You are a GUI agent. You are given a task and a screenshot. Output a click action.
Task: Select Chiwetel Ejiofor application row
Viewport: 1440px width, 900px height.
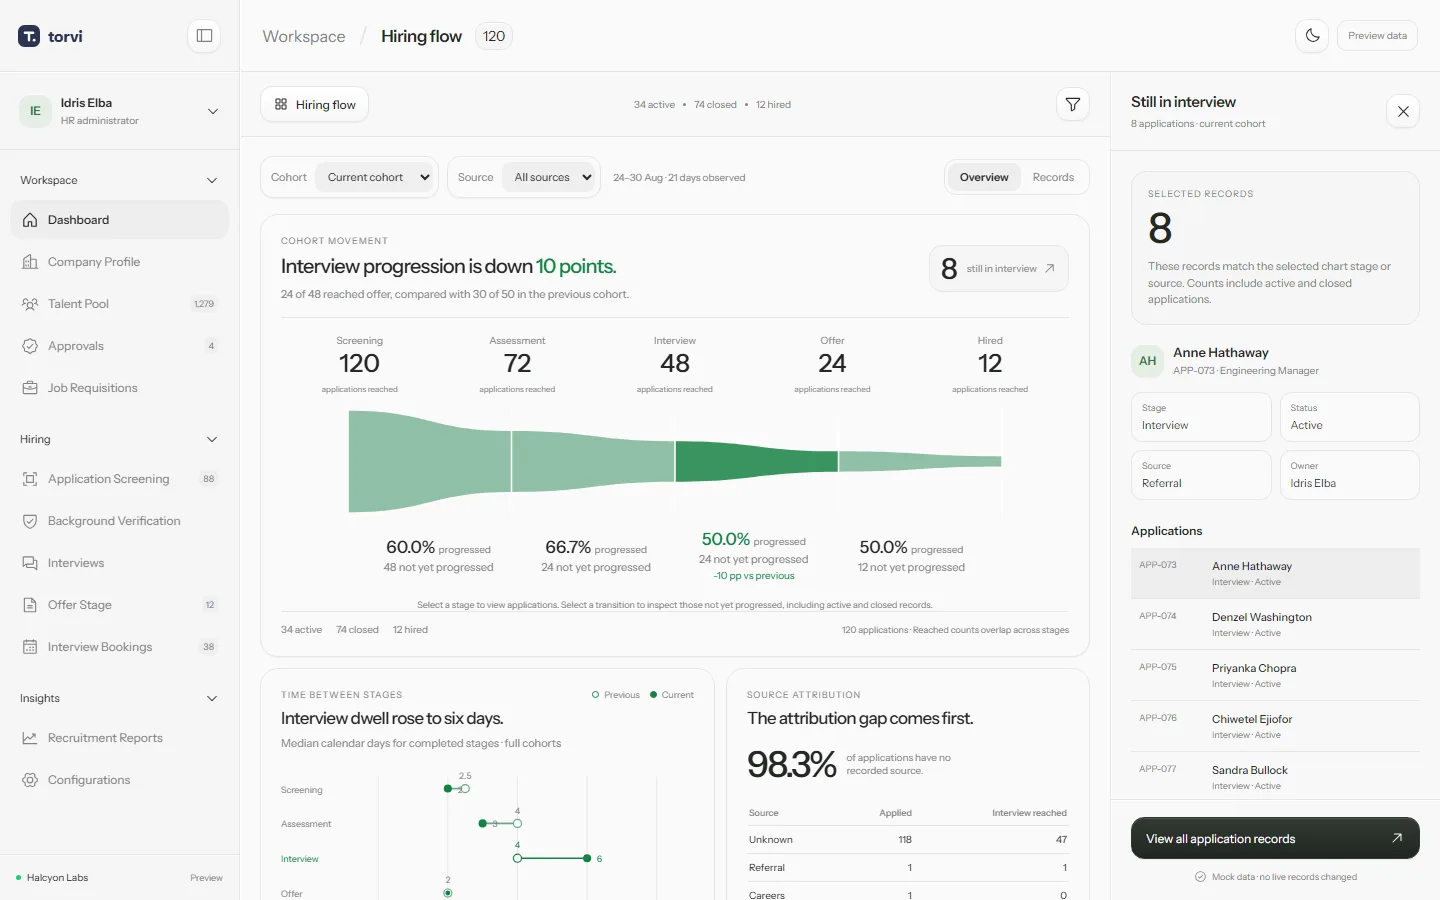tap(1275, 726)
